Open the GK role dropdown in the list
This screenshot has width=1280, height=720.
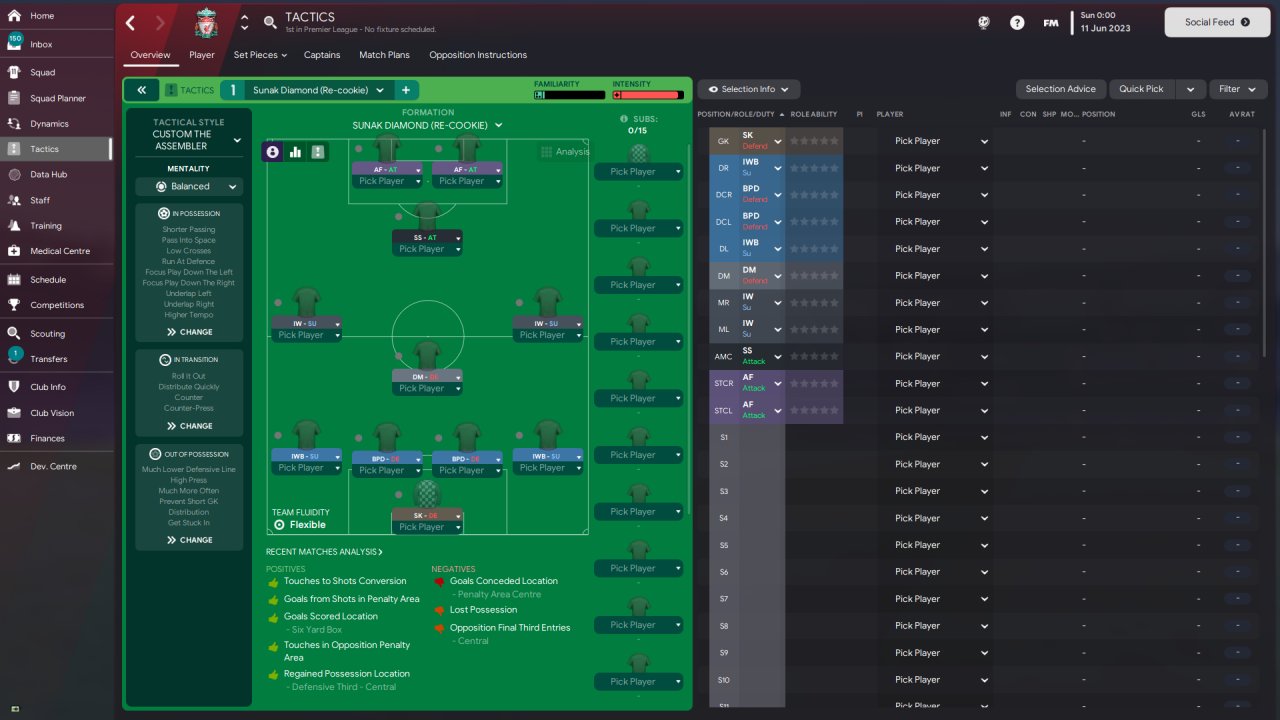[x=776, y=141]
